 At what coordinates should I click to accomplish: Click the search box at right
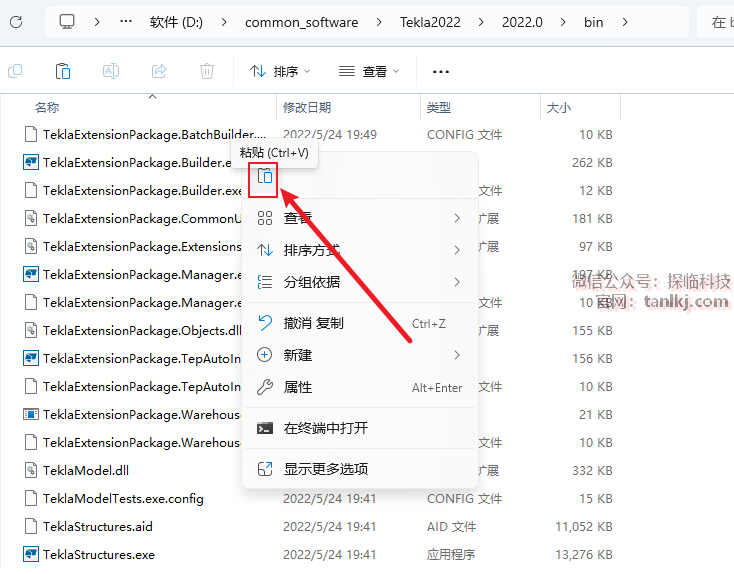point(716,22)
